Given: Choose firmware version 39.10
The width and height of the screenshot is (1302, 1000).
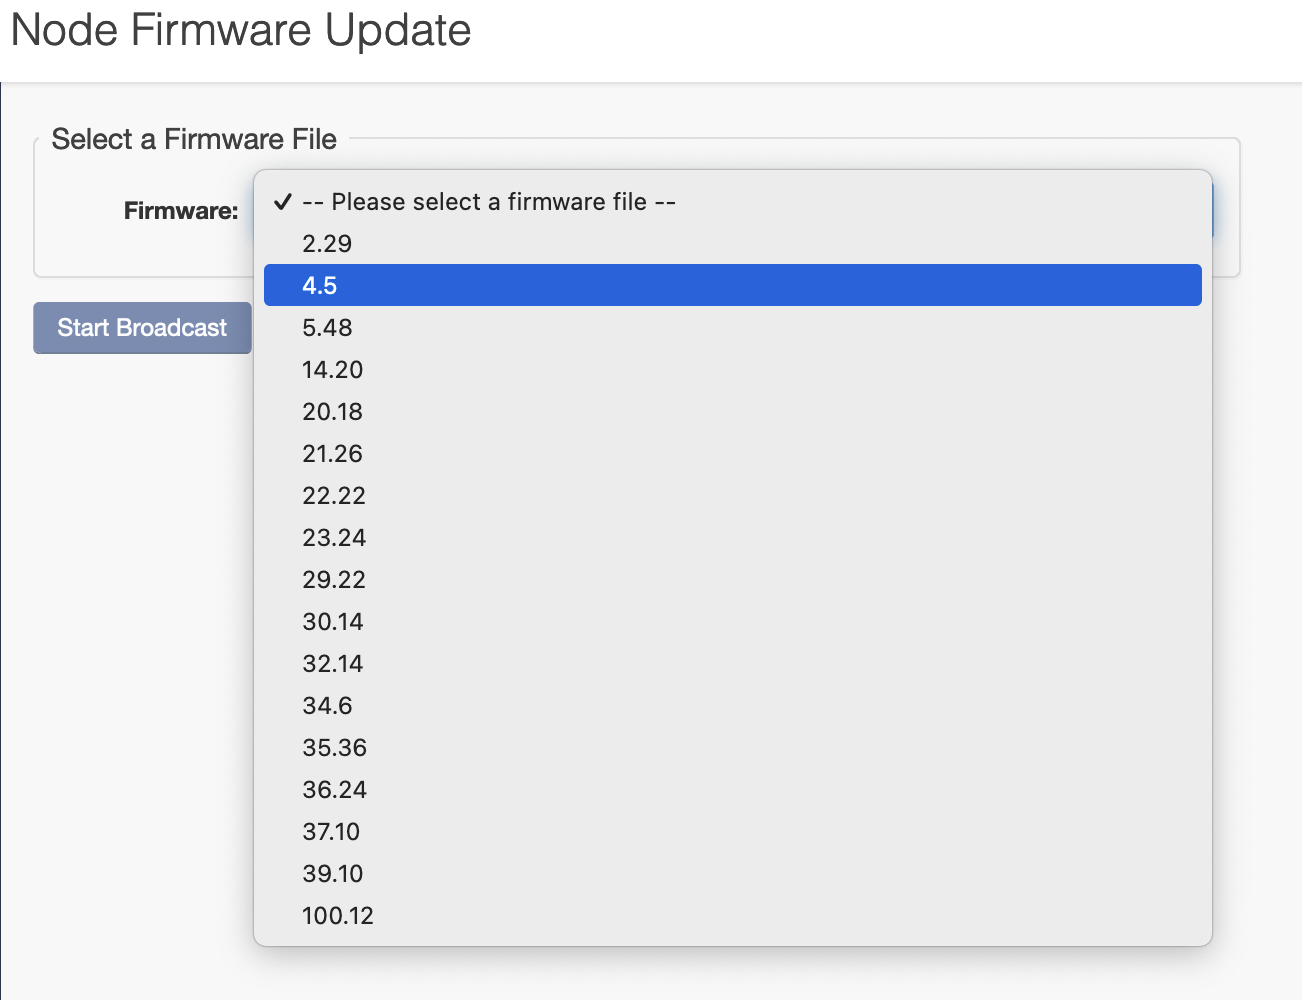Looking at the screenshot, I should [x=332, y=874].
